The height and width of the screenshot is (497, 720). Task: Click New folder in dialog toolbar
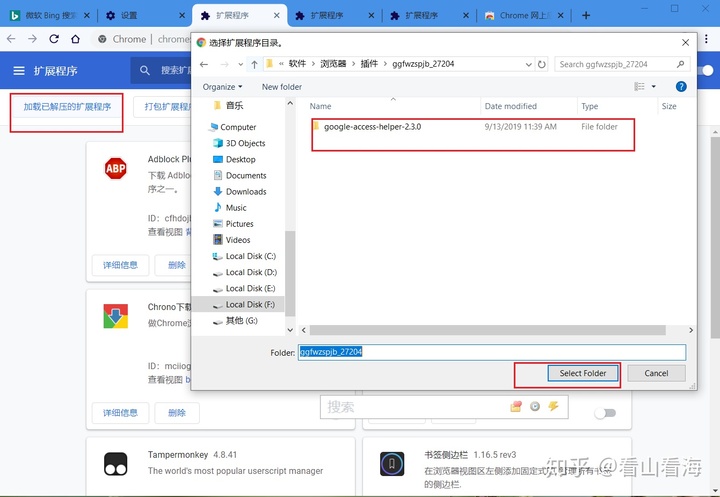tap(281, 87)
